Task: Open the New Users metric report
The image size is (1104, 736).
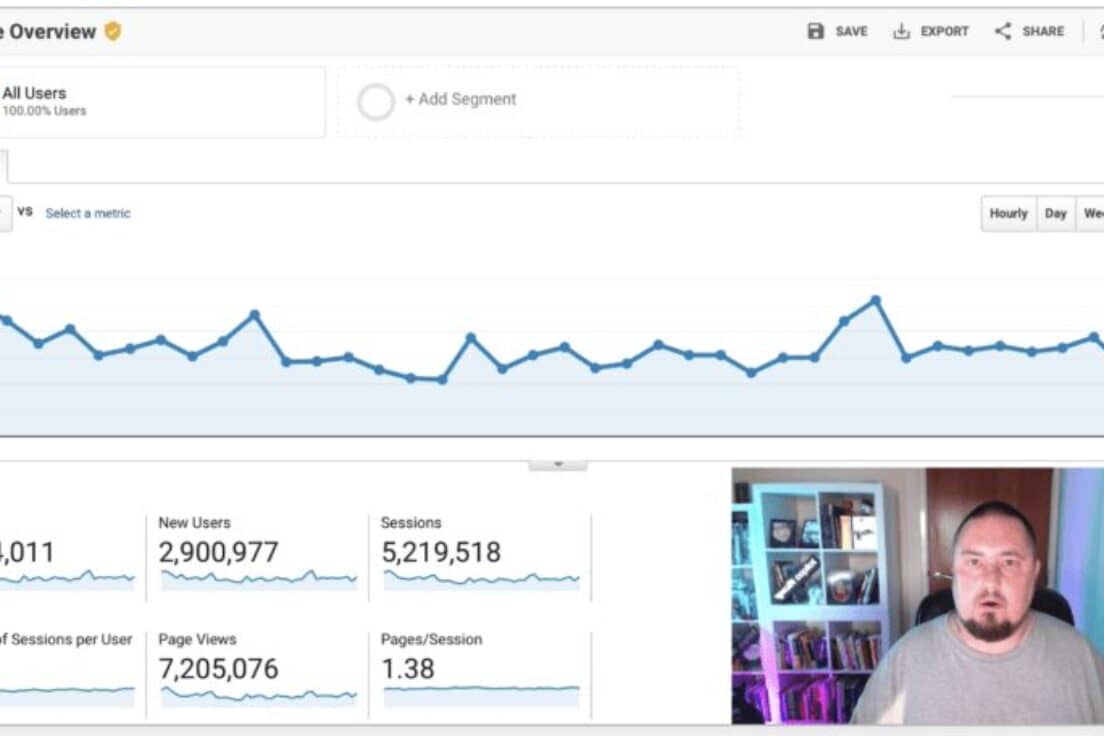Action: click(195, 522)
